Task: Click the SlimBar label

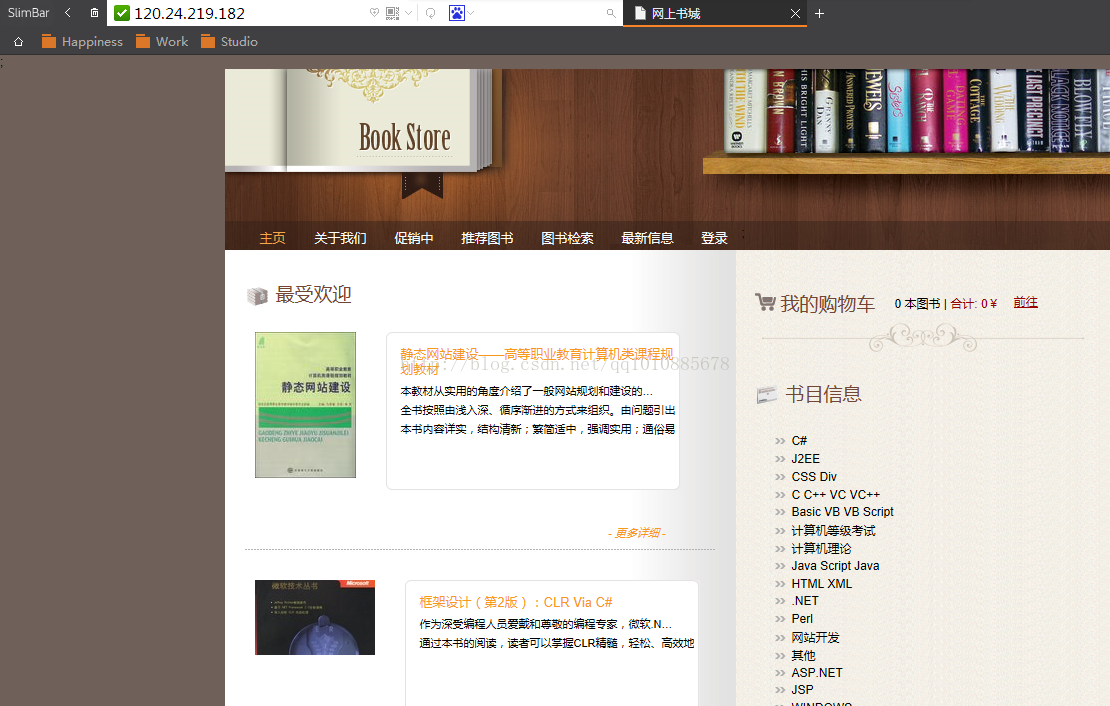Action: pos(28,13)
